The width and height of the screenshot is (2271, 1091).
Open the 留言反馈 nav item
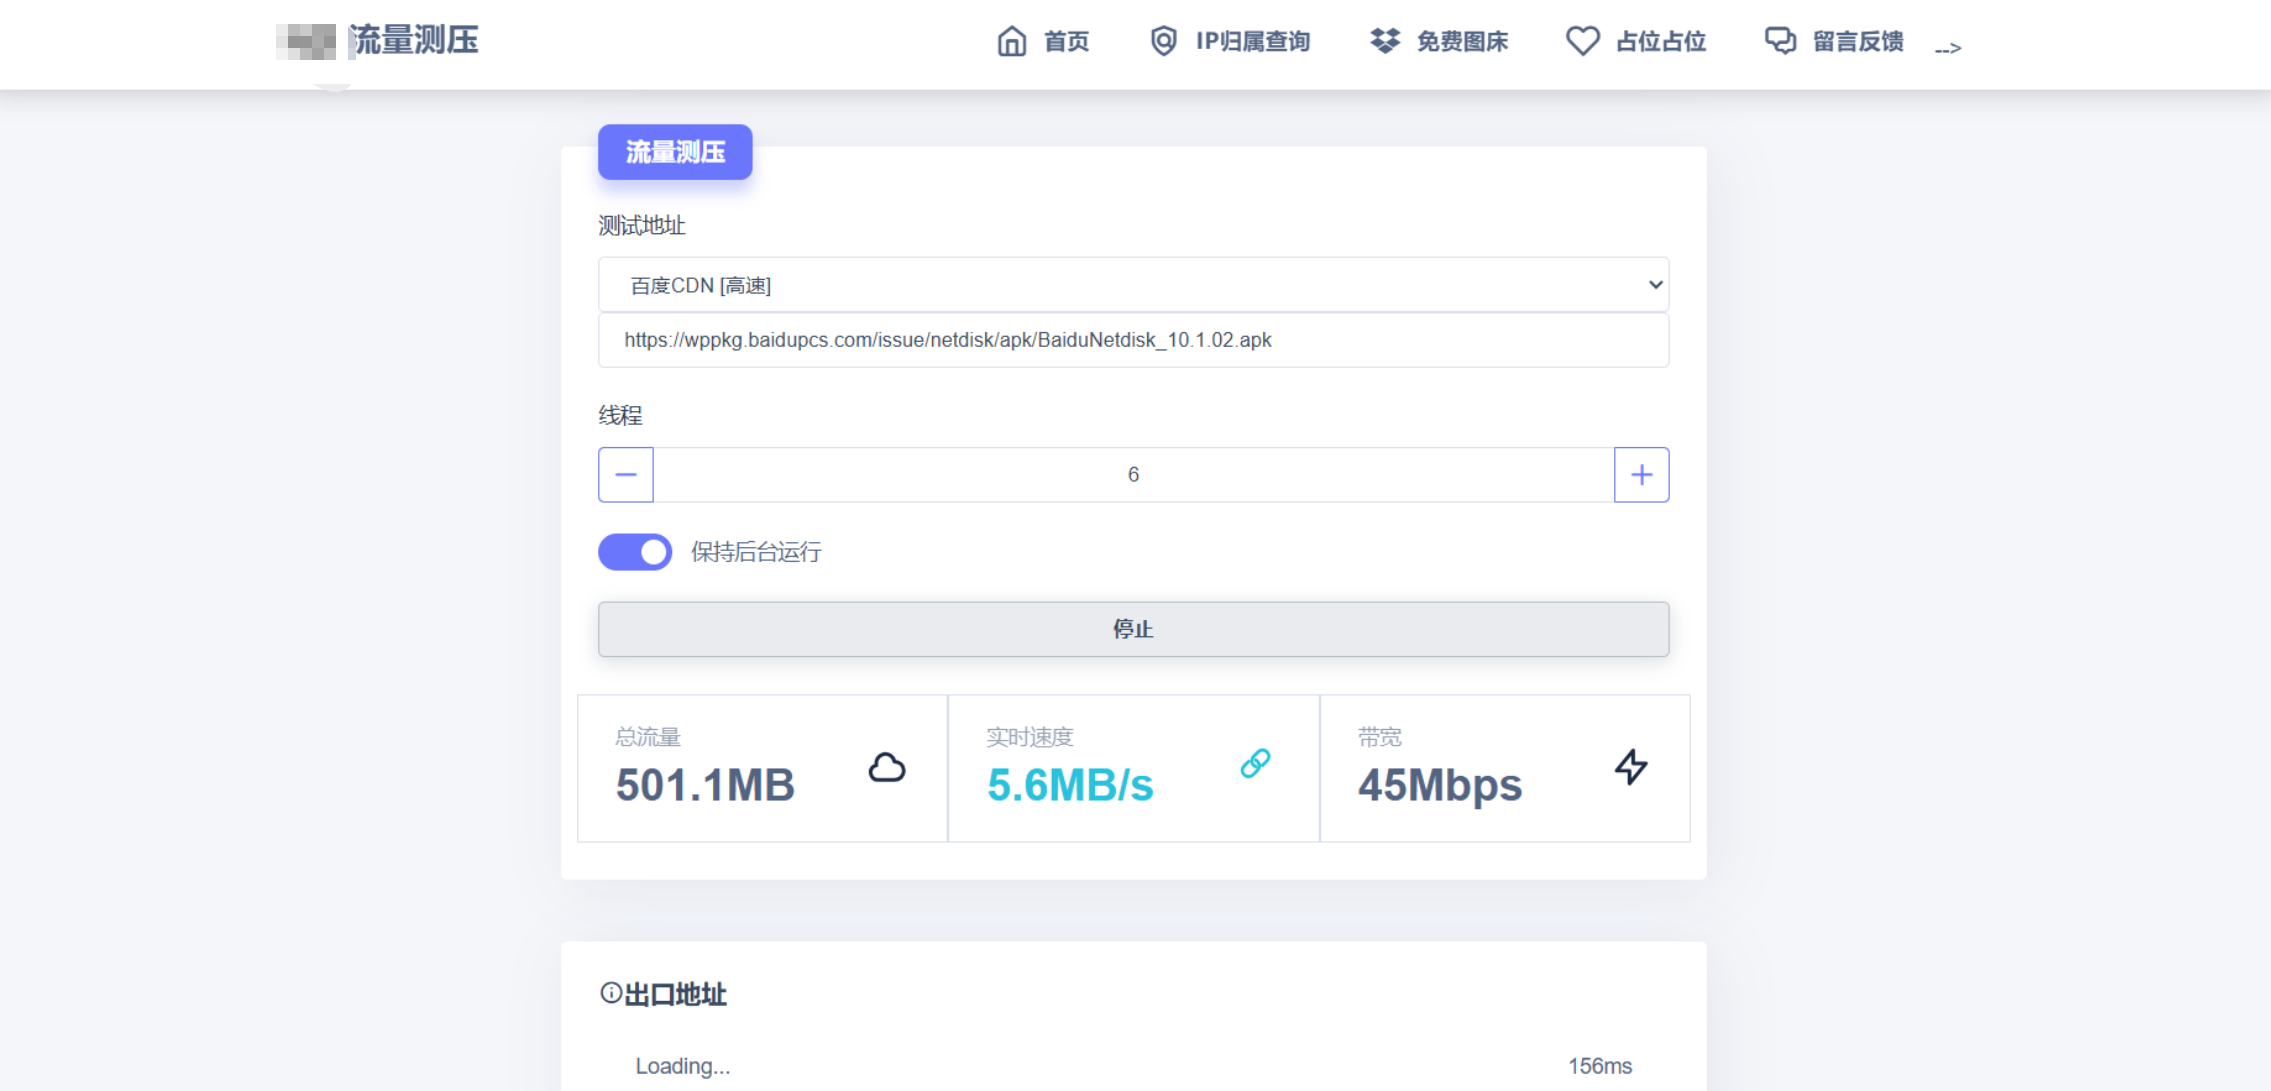click(x=1833, y=41)
